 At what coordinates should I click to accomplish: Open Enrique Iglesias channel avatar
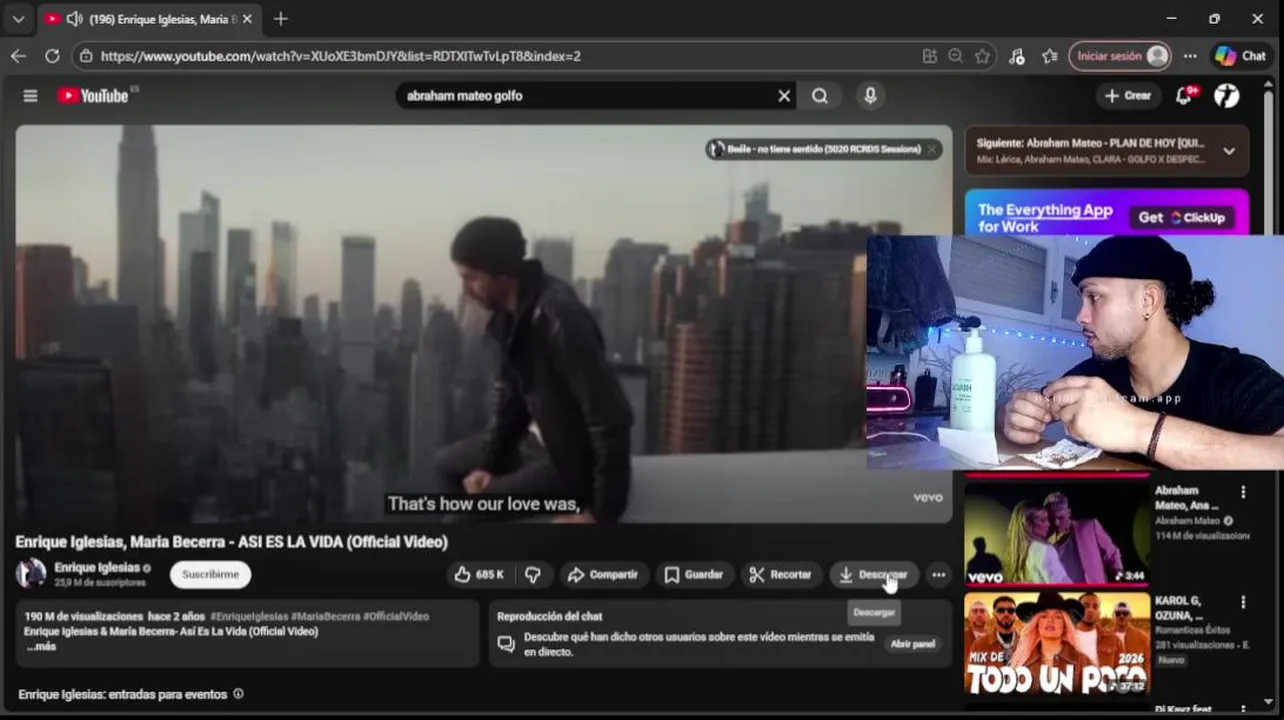31,573
